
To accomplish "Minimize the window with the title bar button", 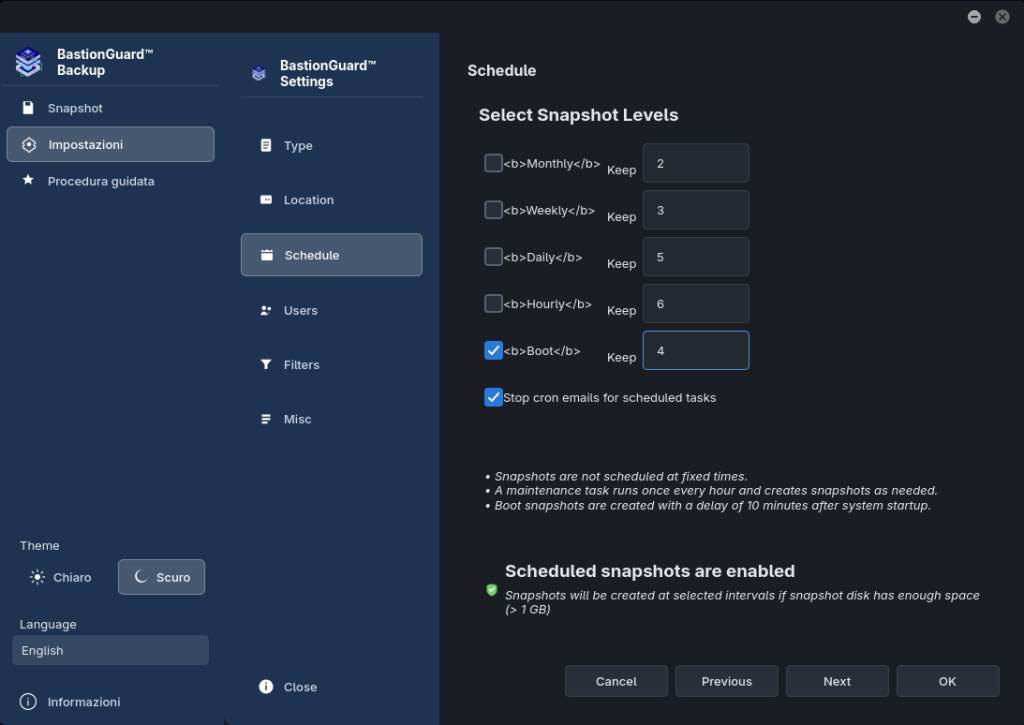I will (974, 17).
